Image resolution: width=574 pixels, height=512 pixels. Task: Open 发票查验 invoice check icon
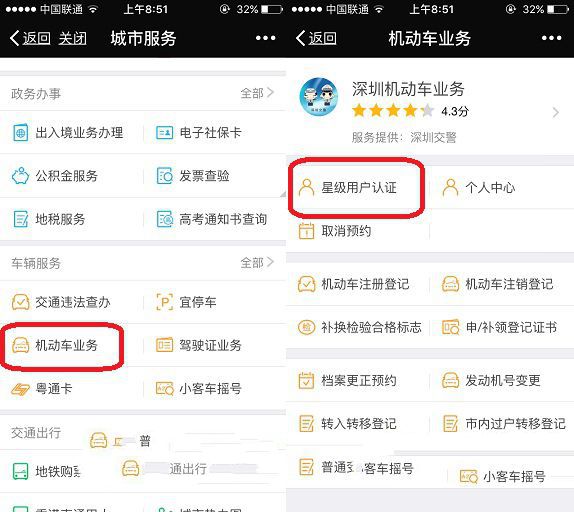tap(164, 176)
